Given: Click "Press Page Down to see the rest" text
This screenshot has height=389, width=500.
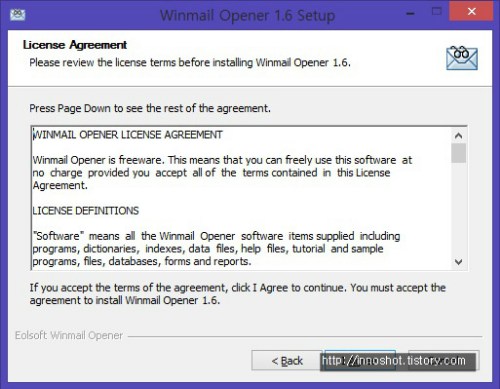Looking at the screenshot, I should pyautogui.click(x=150, y=108).
